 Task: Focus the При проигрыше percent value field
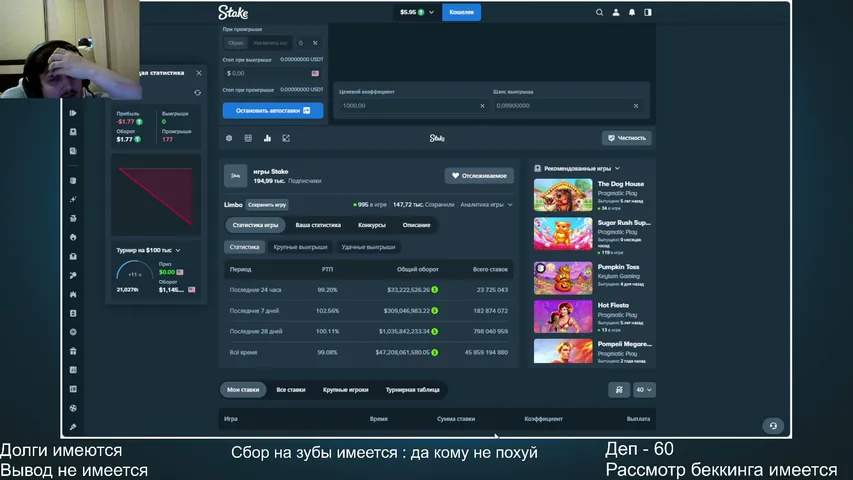pyautogui.click(x=301, y=43)
